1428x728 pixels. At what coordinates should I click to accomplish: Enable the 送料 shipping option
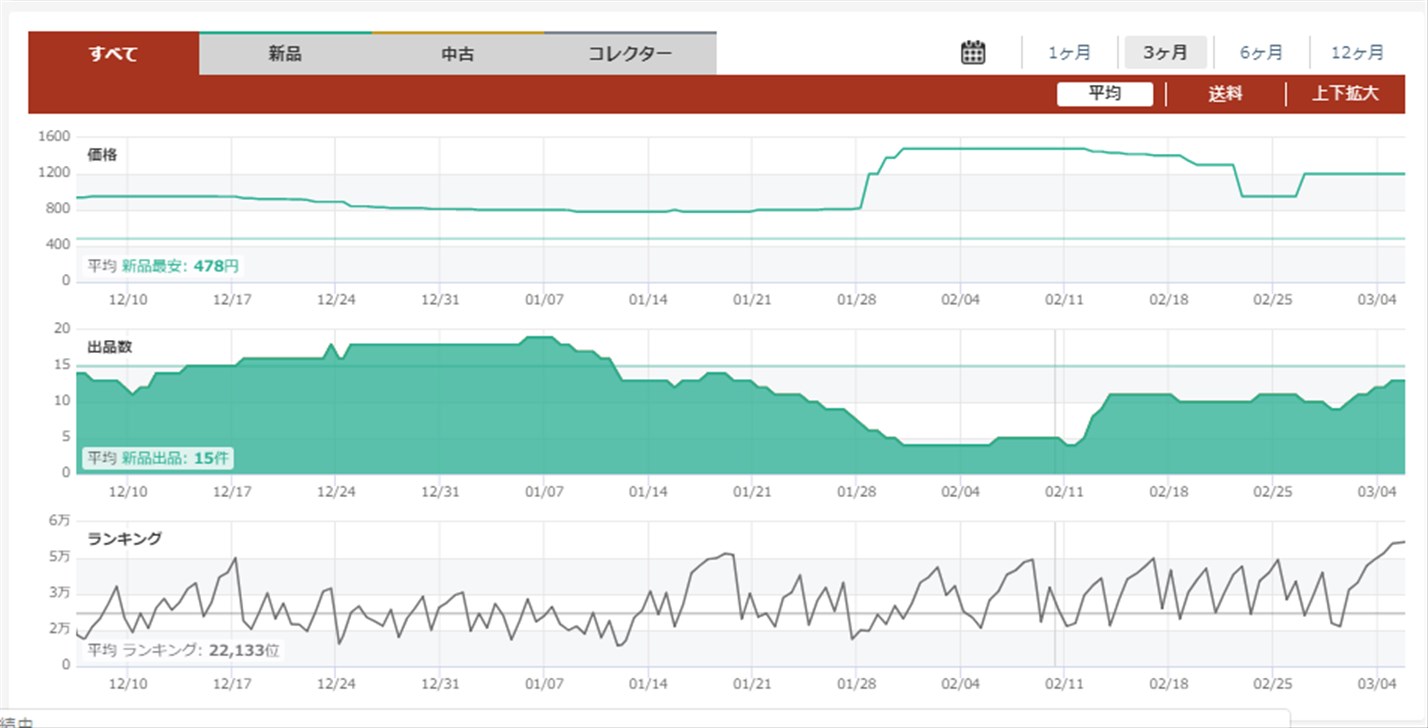[1225, 94]
